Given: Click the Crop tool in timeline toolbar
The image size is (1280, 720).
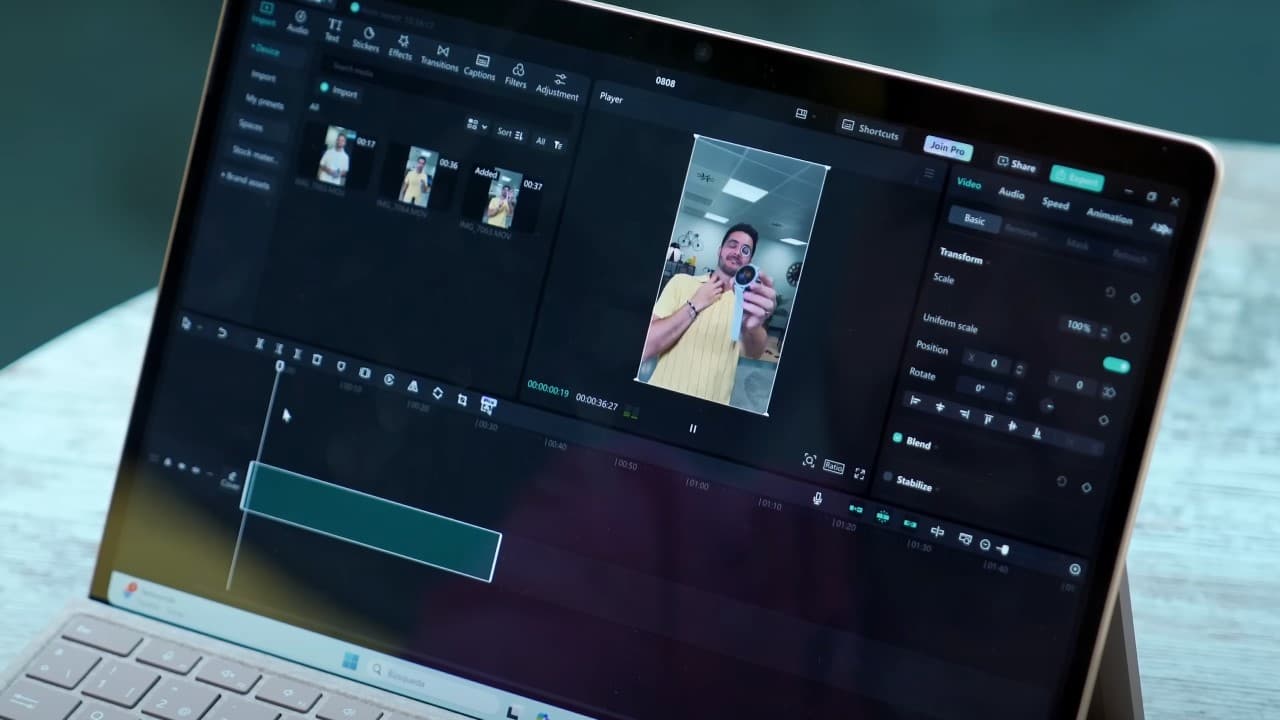Looking at the screenshot, I should 462,399.
